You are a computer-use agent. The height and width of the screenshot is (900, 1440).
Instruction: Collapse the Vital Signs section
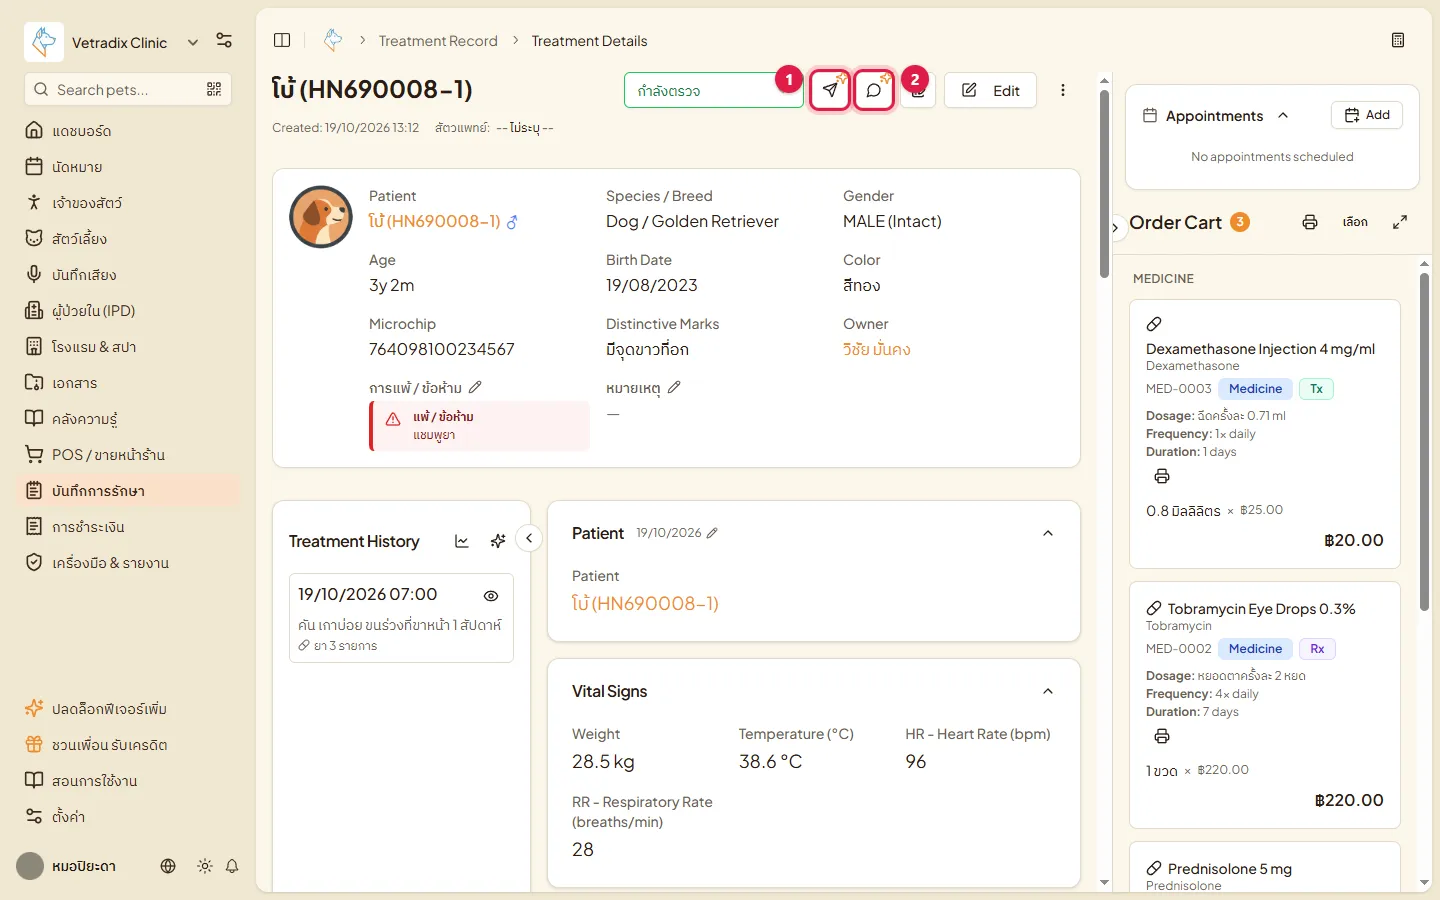pos(1048,691)
